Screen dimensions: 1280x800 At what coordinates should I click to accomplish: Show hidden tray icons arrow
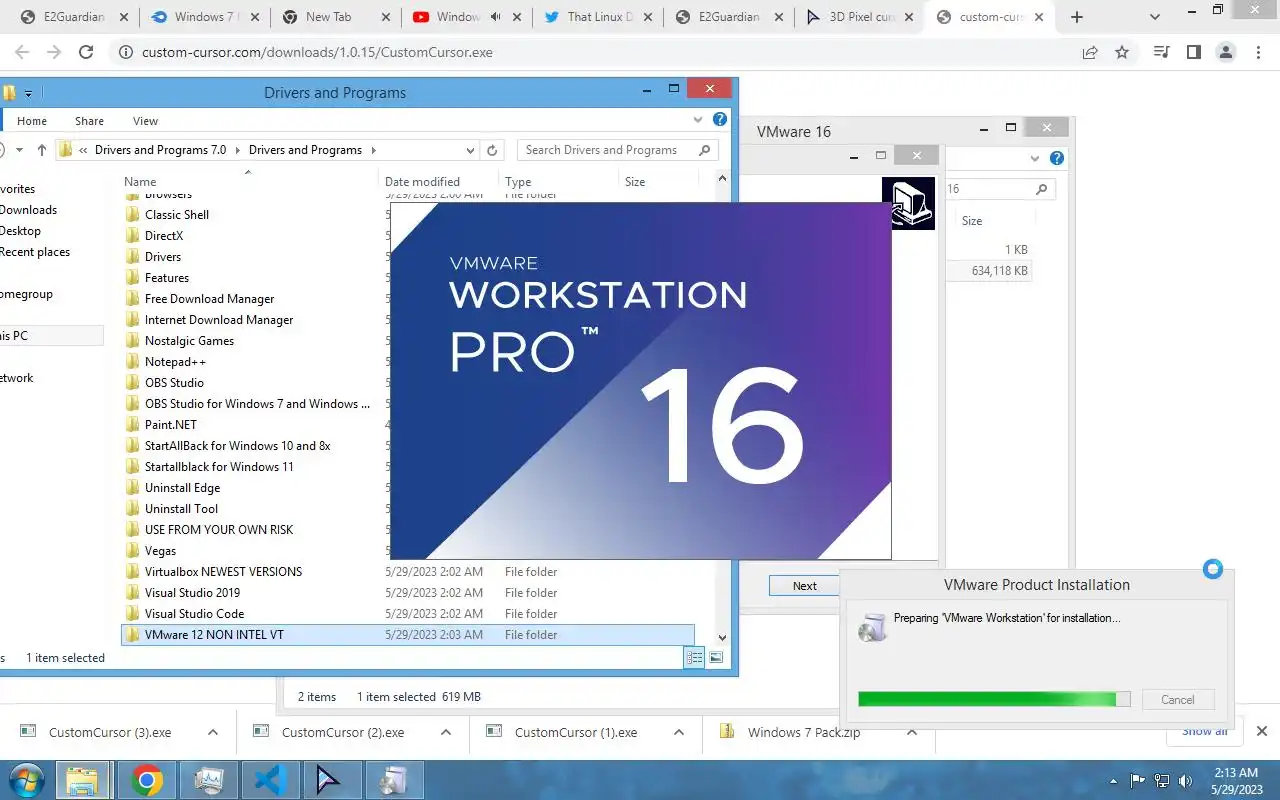pos(1114,781)
